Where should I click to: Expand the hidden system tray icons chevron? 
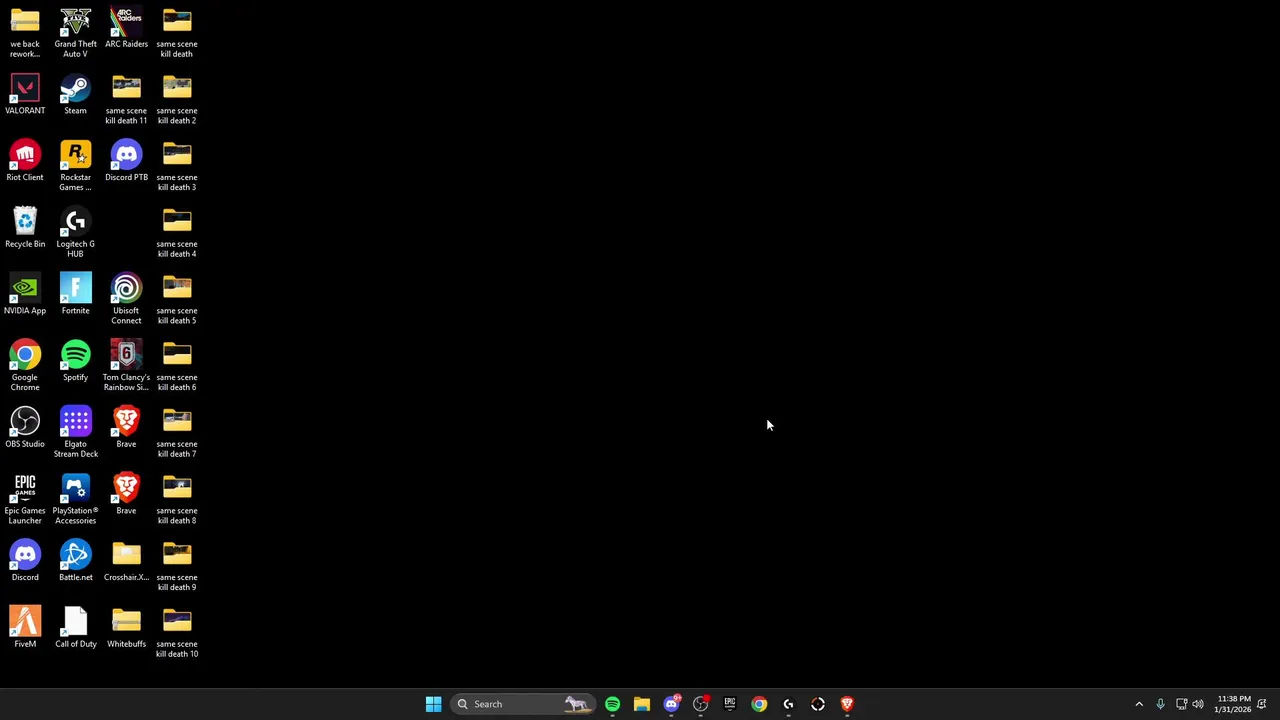1138,704
